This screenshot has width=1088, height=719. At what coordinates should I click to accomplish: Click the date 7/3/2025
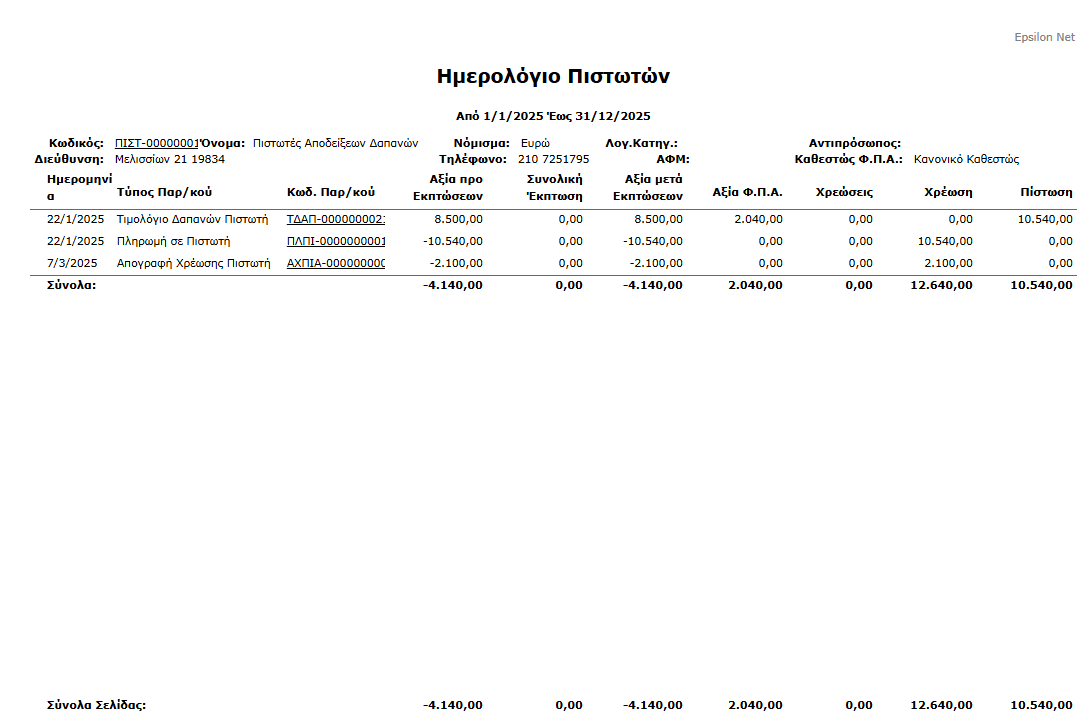72,264
